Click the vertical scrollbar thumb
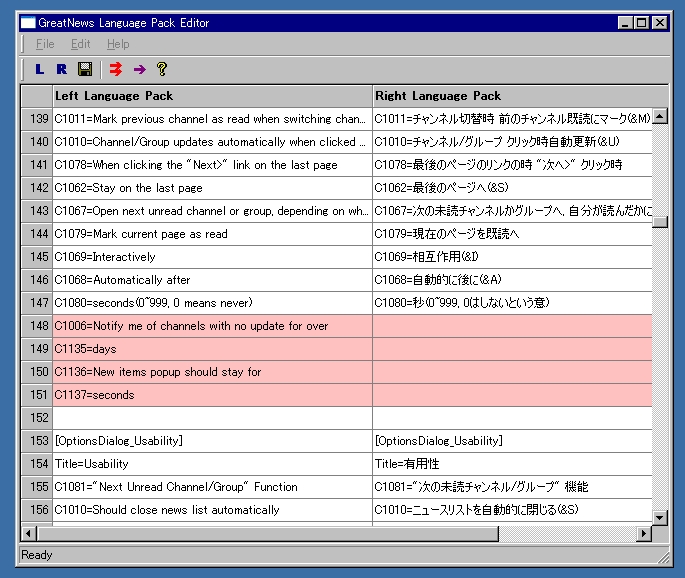The image size is (685, 578). pos(660,222)
